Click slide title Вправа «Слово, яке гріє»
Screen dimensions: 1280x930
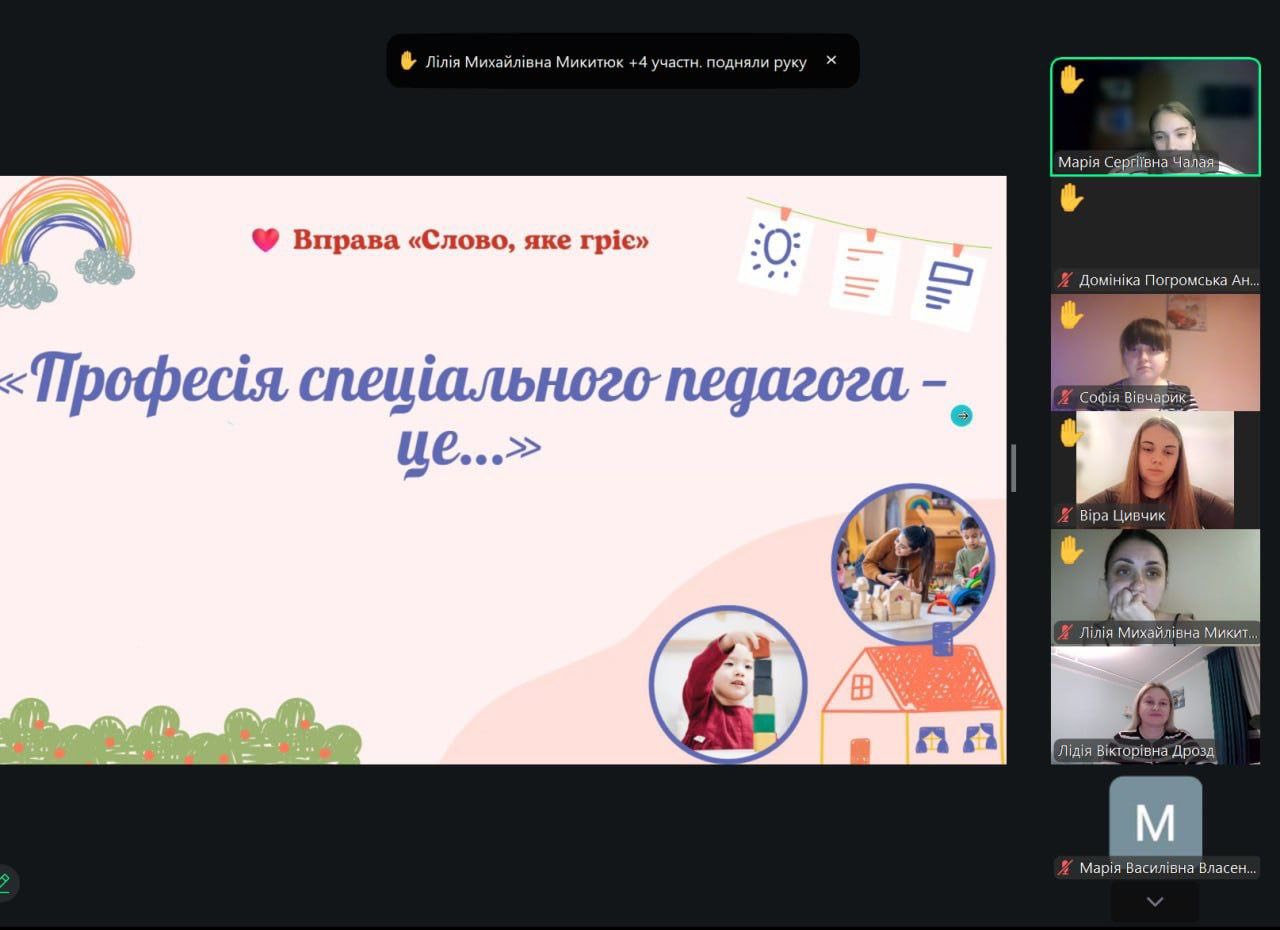[470, 240]
